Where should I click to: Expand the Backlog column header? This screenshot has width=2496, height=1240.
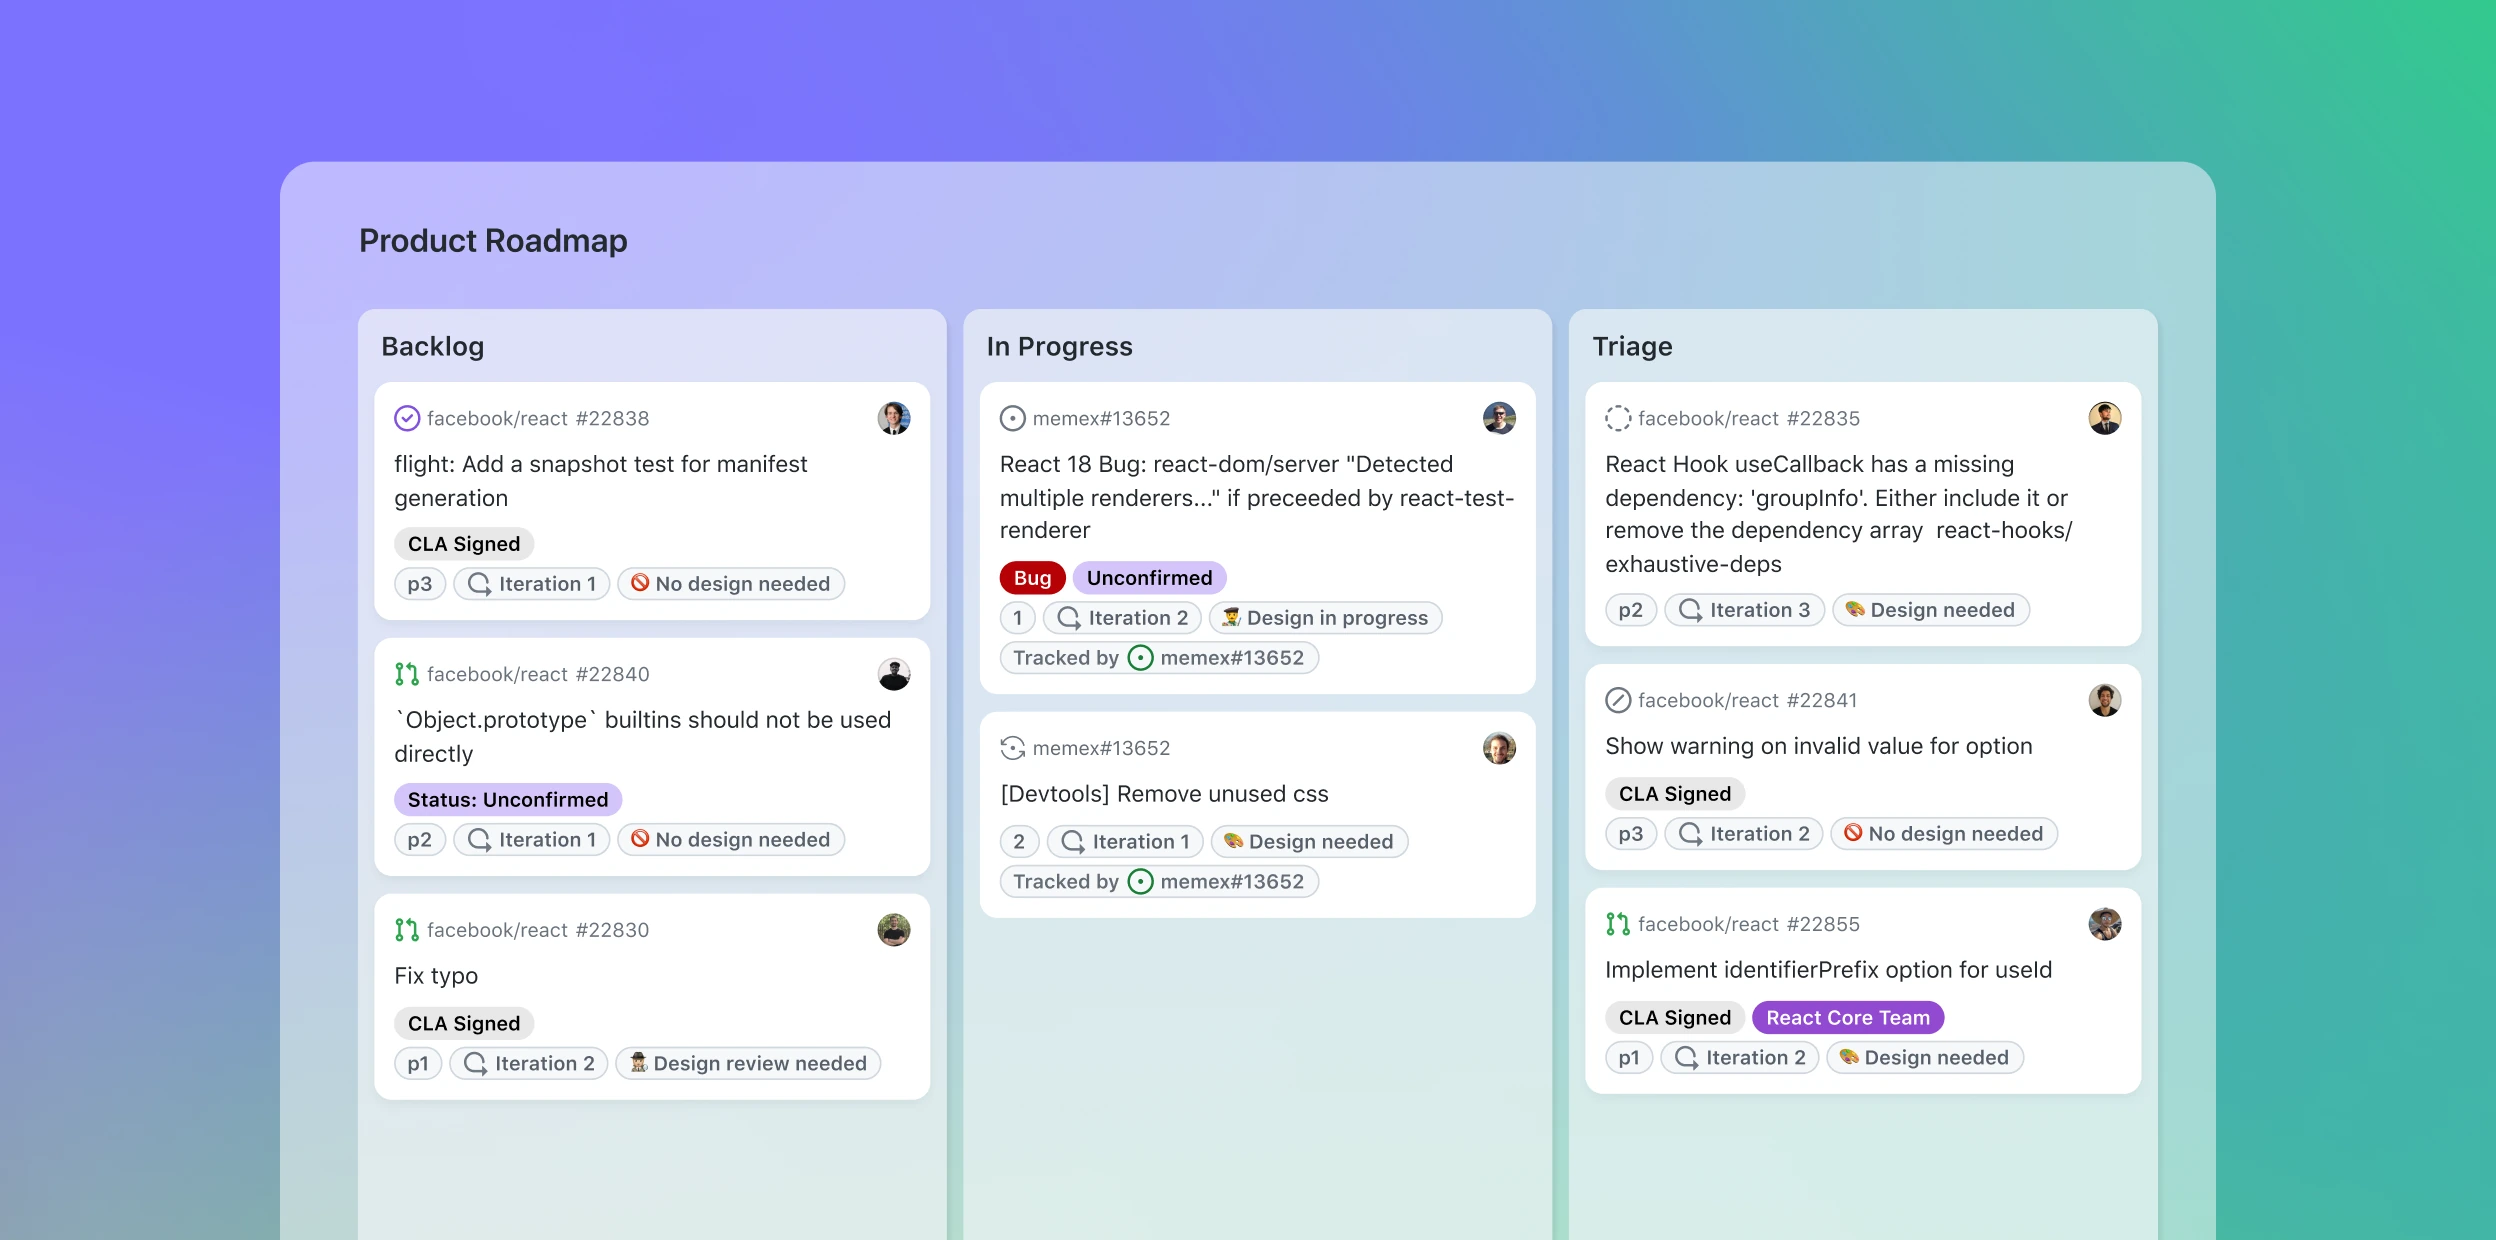tap(431, 345)
